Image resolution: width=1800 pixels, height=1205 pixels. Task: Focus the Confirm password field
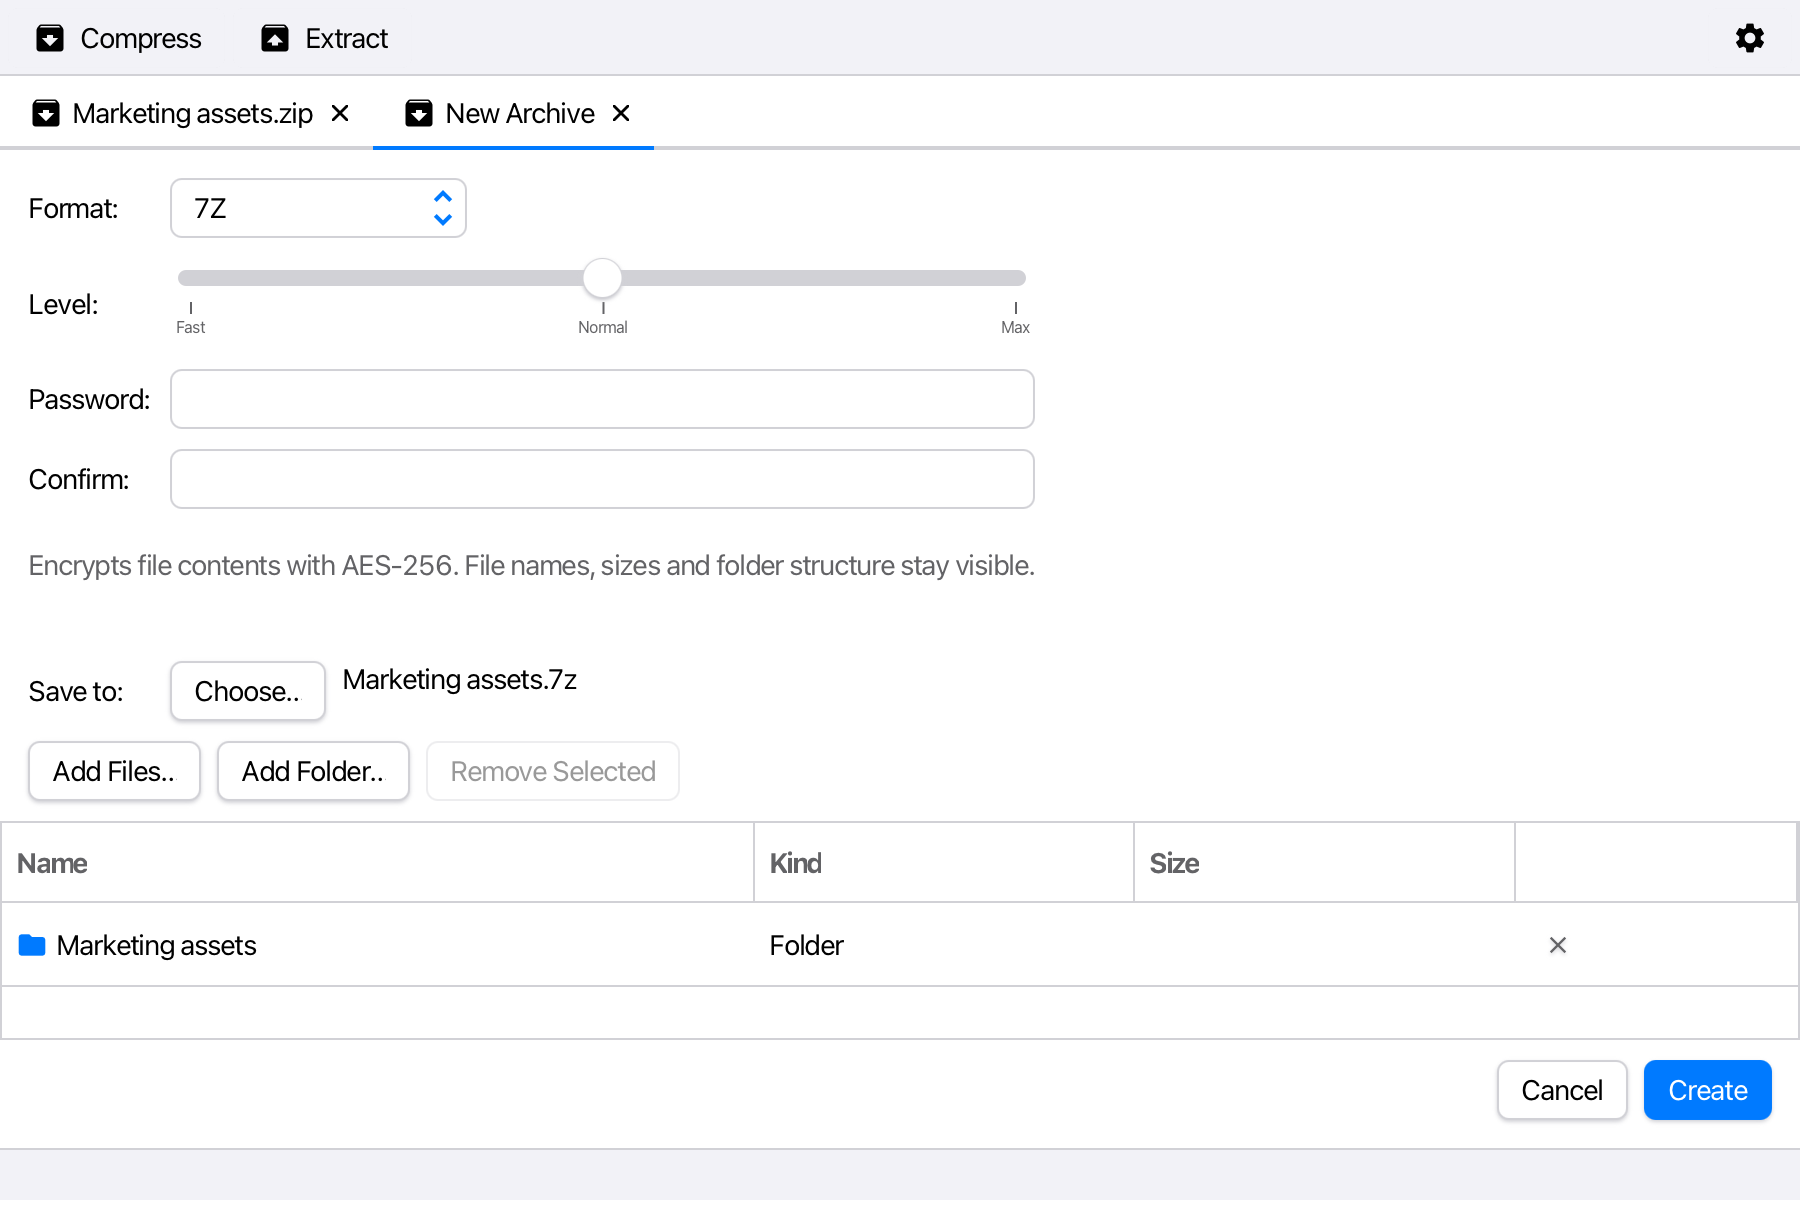click(602, 479)
